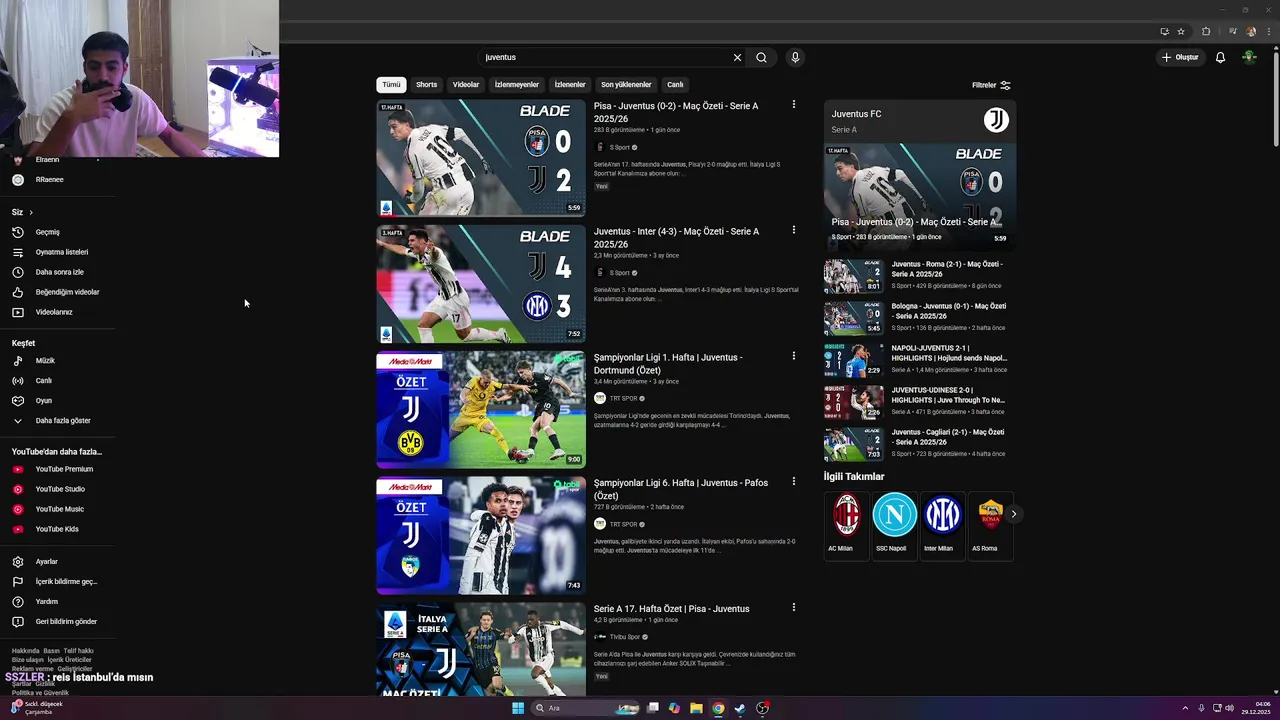
Task: Open S Sport channel under Pisa video
Action: [x=619, y=147]
